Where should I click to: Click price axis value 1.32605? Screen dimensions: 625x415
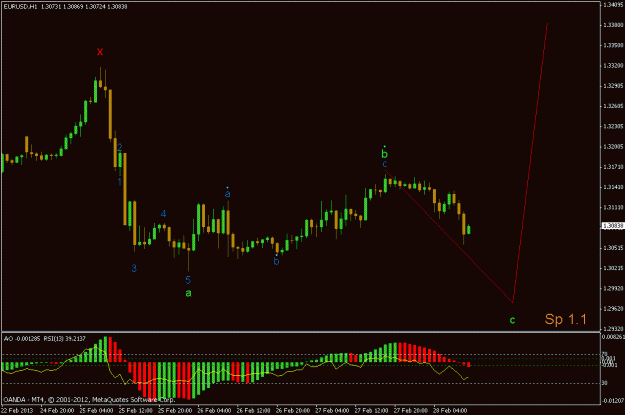click(x=613, y=106)
